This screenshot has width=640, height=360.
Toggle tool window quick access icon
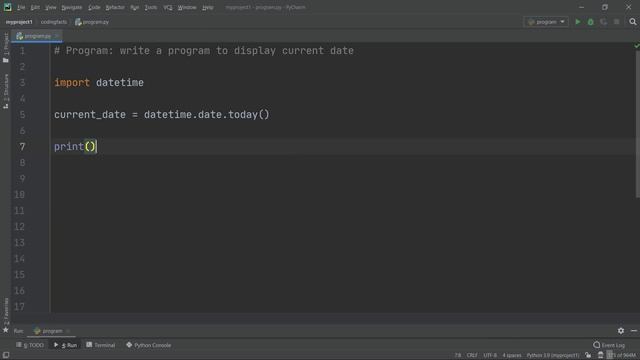(6, 355)
